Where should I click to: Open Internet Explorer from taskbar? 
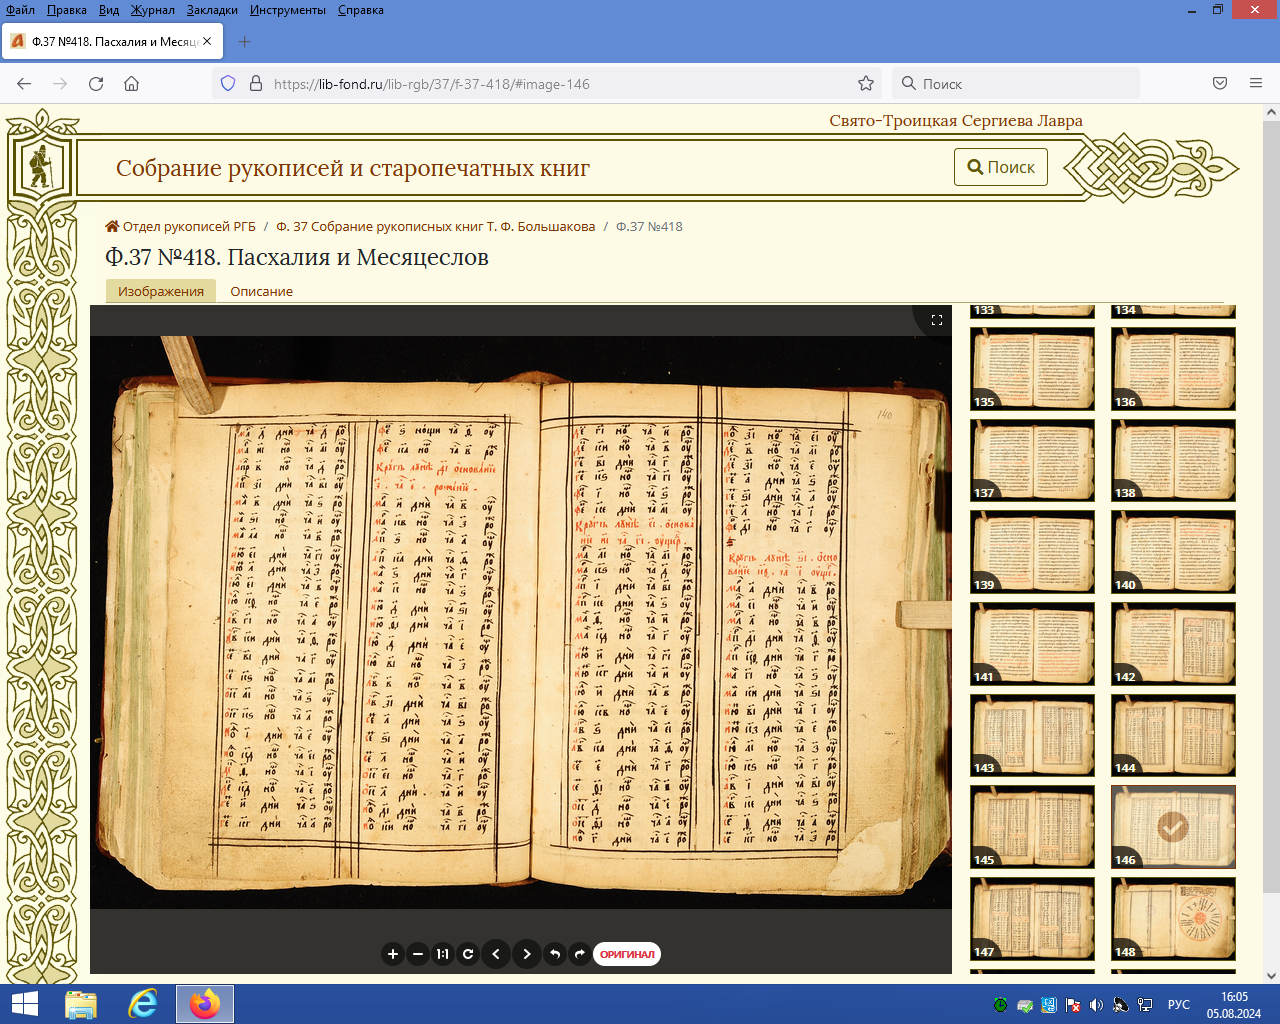click(143, 1004)
